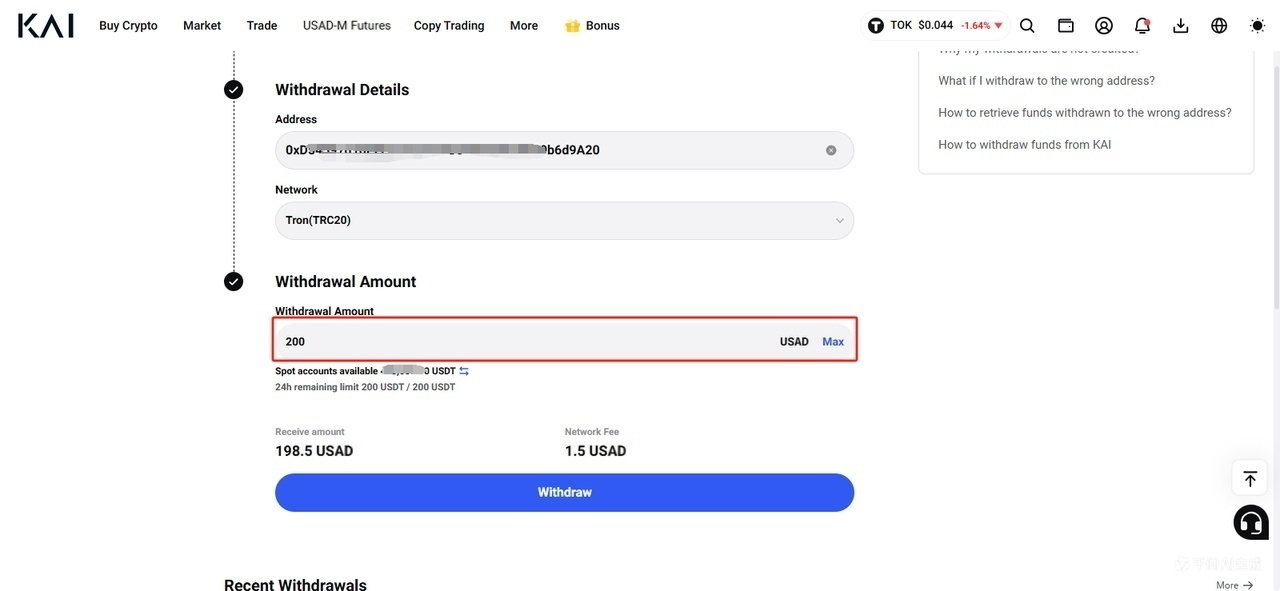
Task: Open the More menu in navigation
Action: pyautogui.click(x=524, y=26)
